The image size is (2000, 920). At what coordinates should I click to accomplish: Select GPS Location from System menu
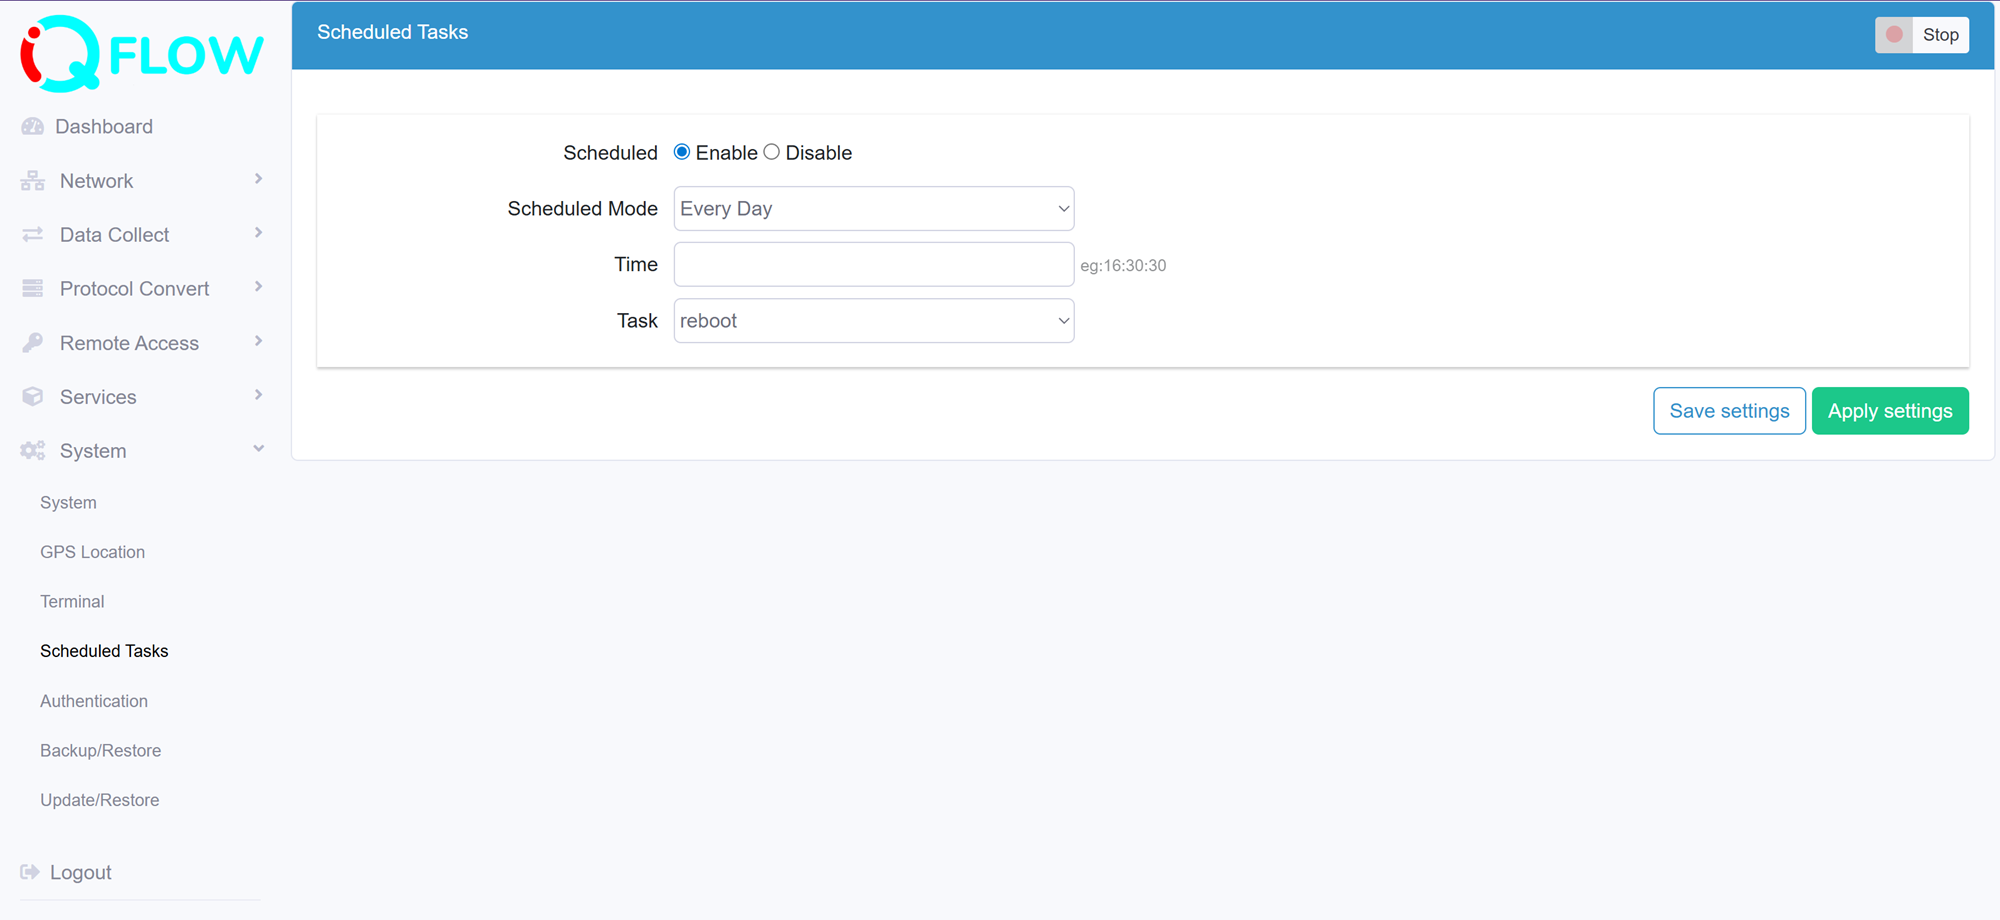(92, 551)
